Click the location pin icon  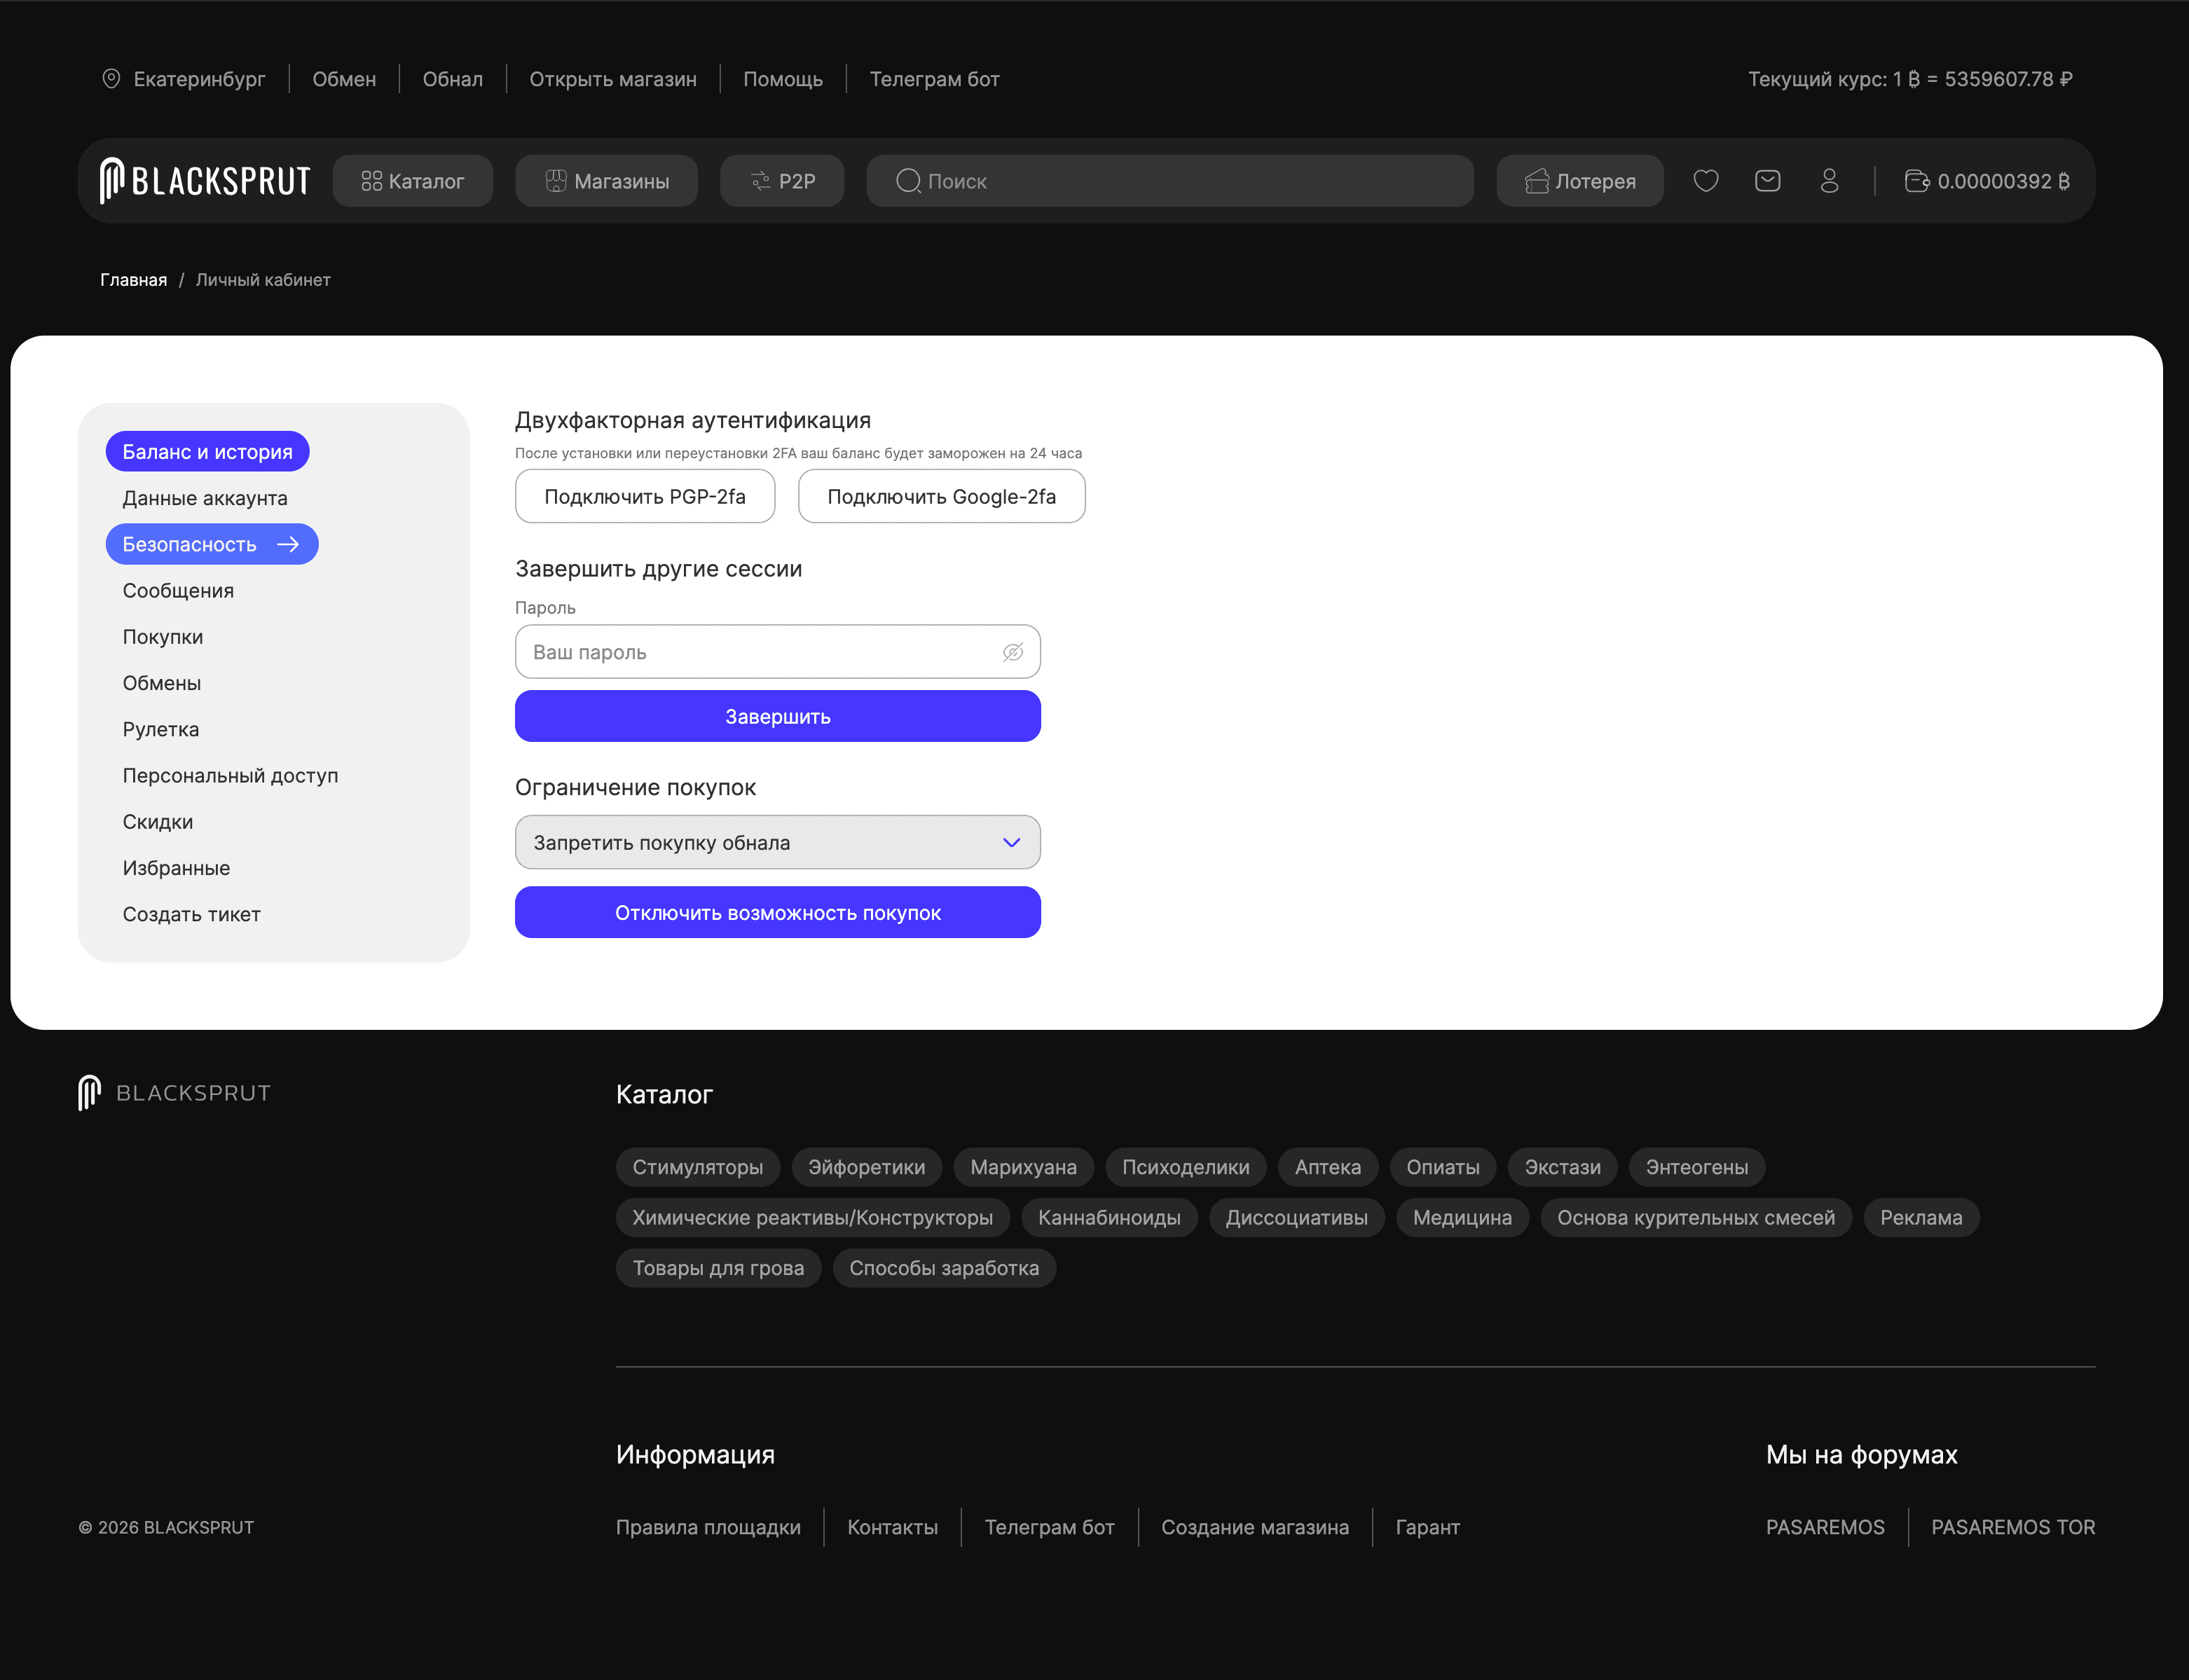[x=111, y=79]
